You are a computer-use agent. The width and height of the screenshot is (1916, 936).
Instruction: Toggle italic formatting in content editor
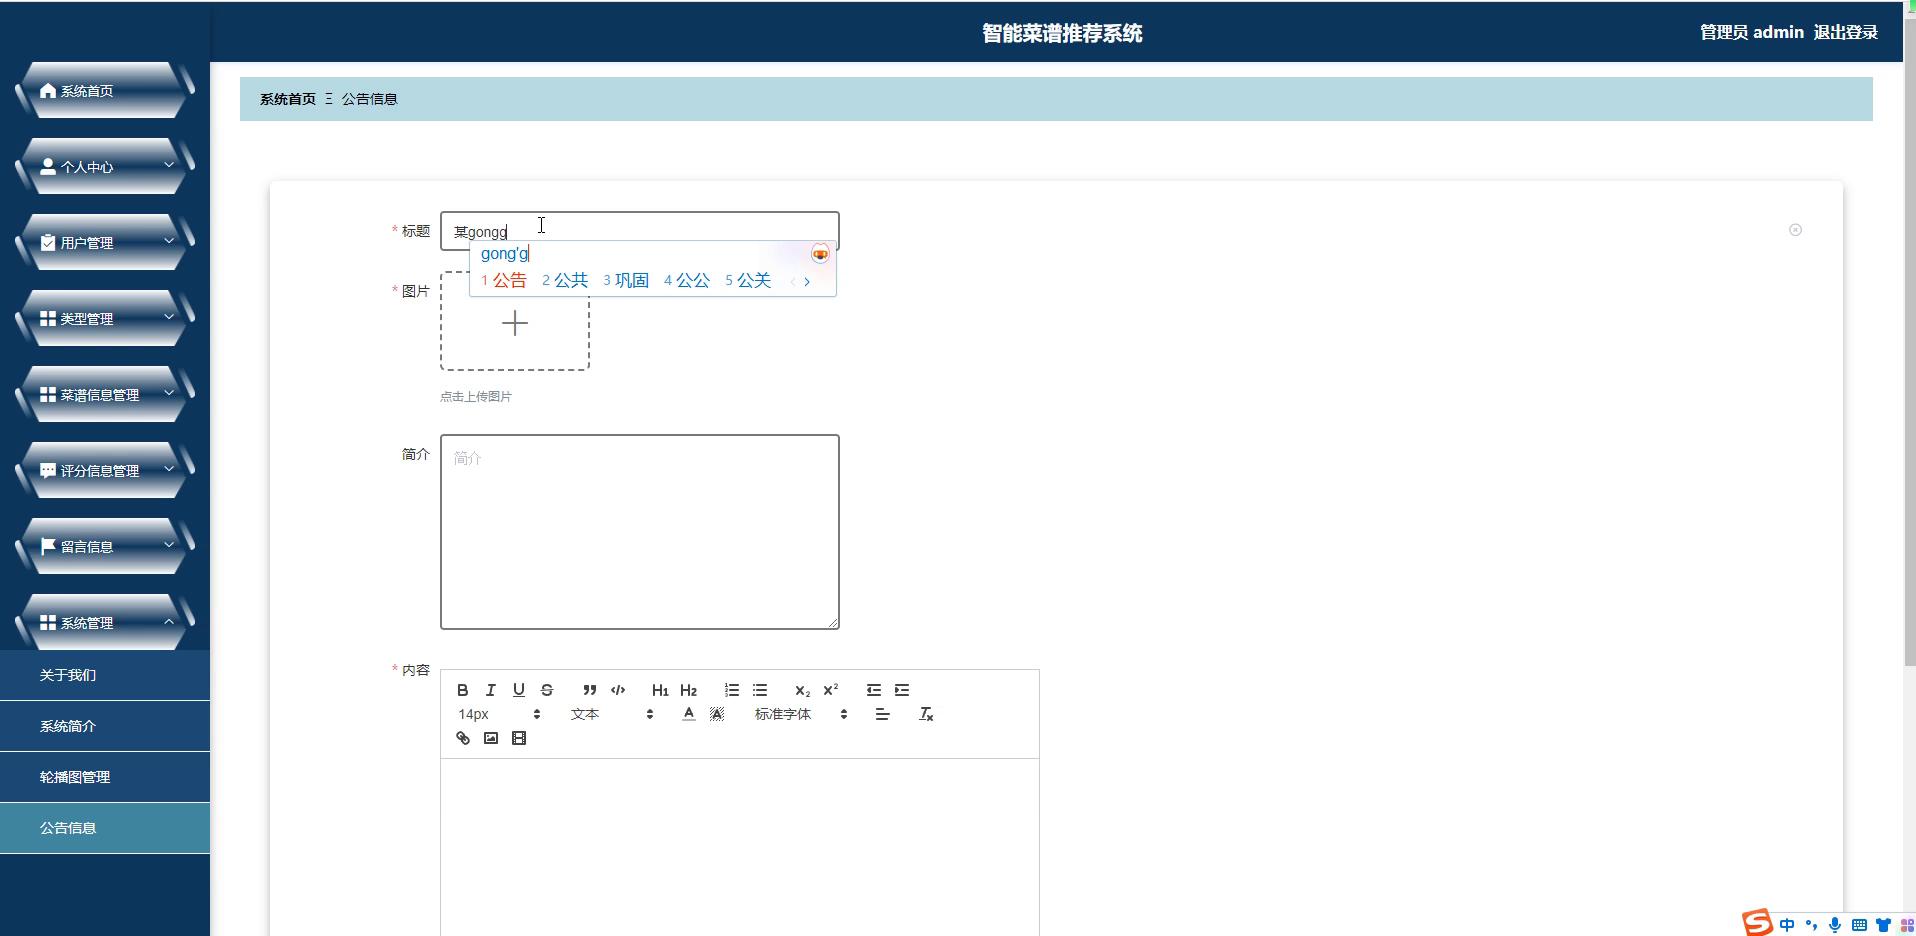[x=491, y=690]
